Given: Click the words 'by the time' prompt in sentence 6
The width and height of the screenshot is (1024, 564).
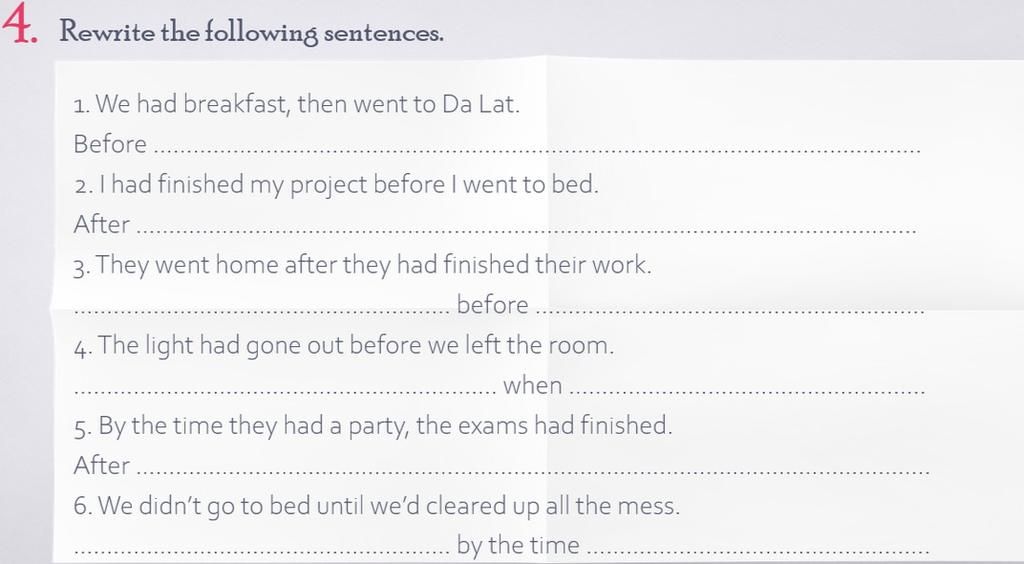Looking at the screenshot, I should (518, 545).
